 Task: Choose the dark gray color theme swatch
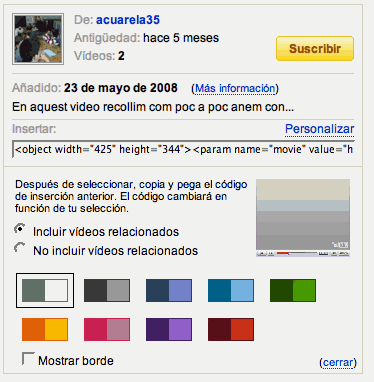[107, 291]
